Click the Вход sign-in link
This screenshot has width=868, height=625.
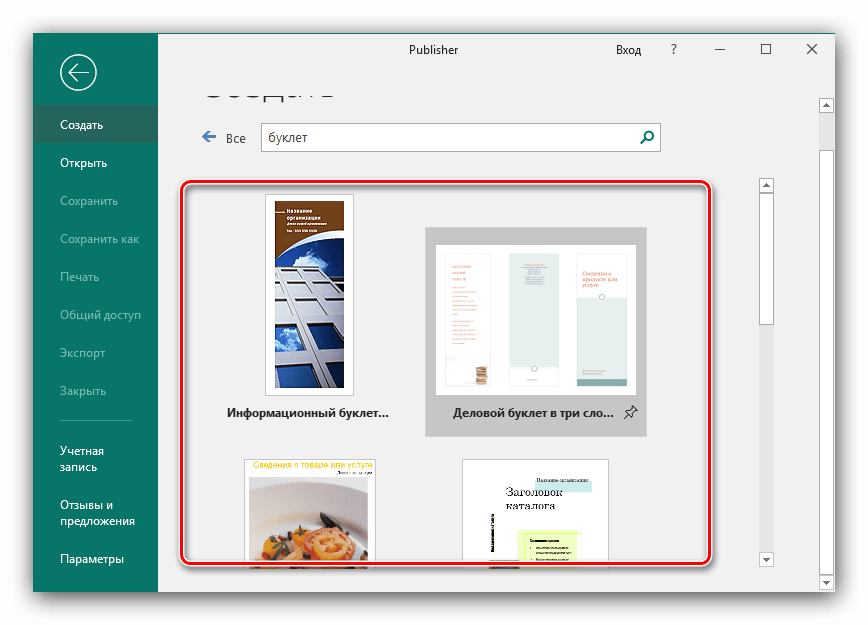pos(629,49)
